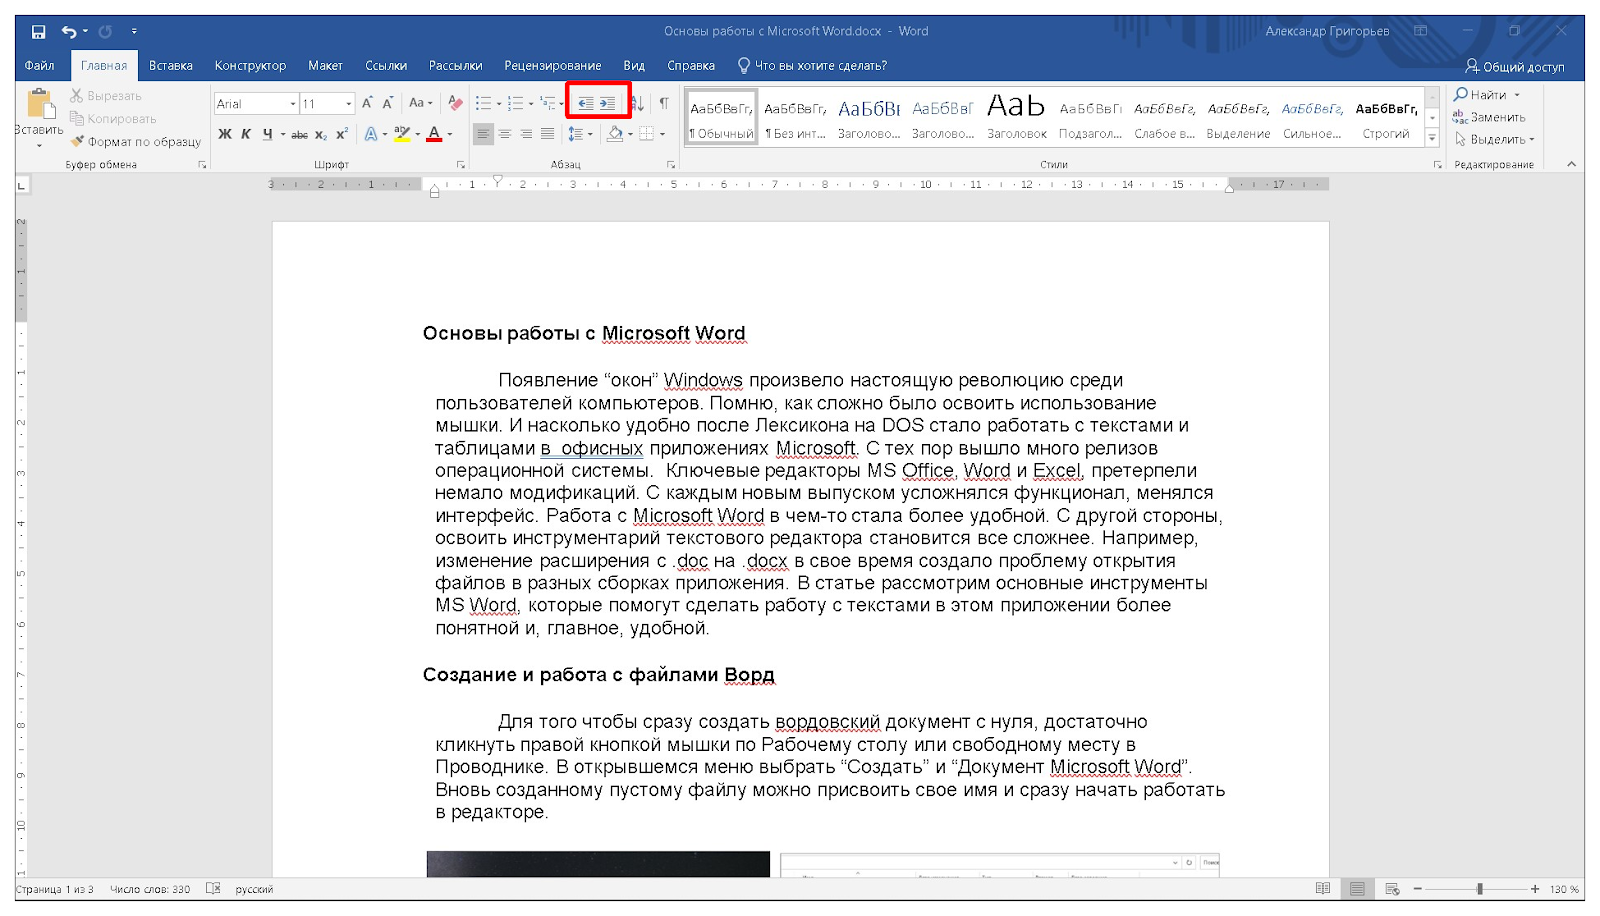
Task: Open the Вставка ribbon tab
Action: point(170,66)
